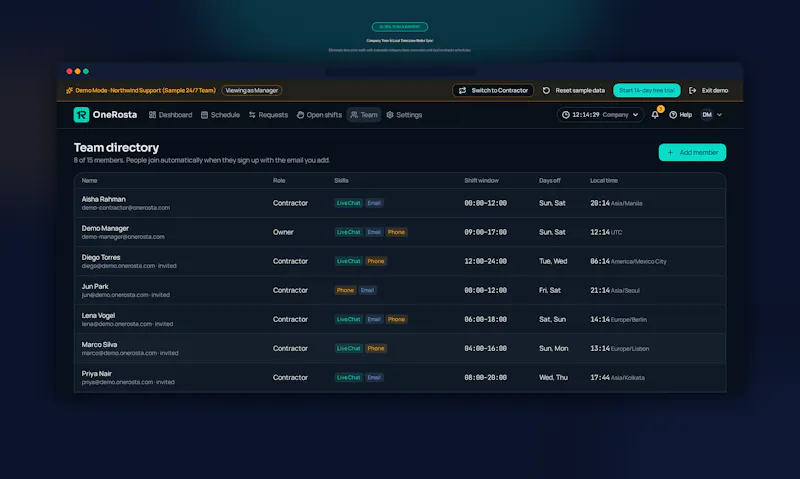Screen dimensions: 800x479
Task: Click the Owner role cell
Action: click(283, 232)
